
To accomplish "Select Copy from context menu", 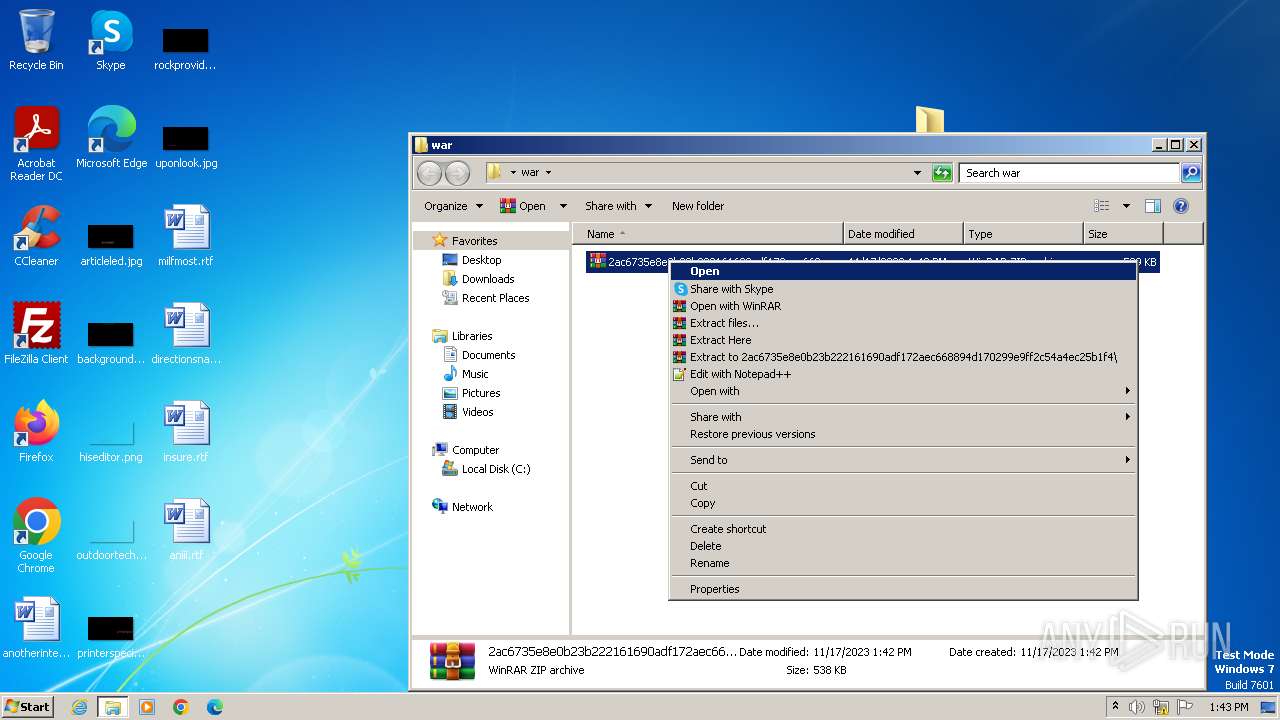I will (x=903, y=503).
